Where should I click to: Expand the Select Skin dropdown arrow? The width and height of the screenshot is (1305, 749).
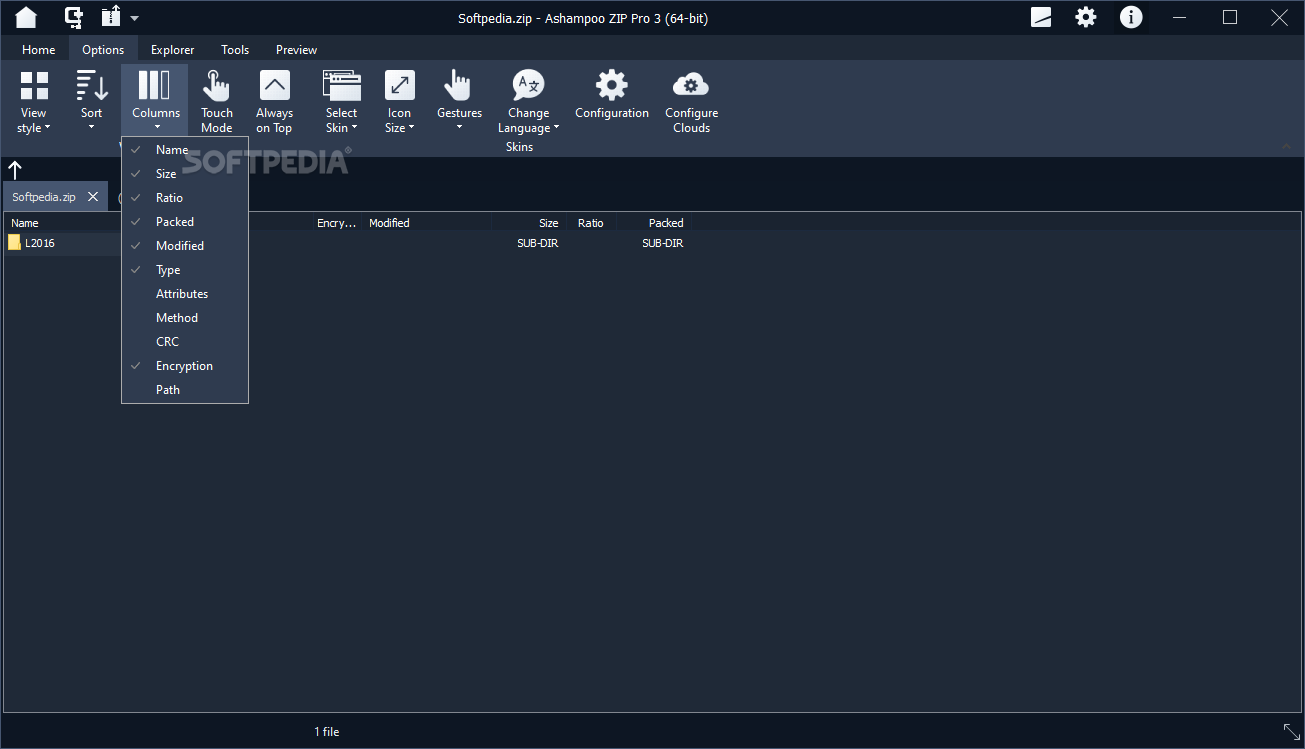[x=354, y=128]
